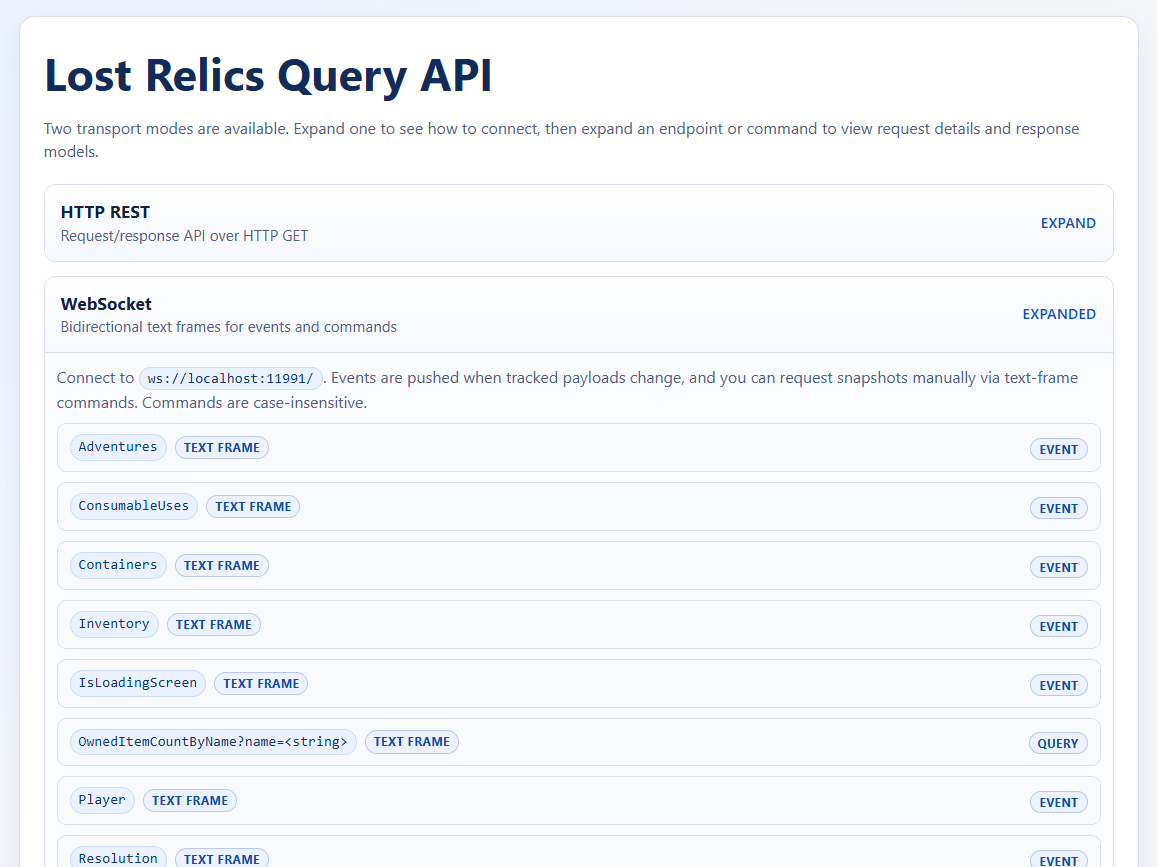This screenshot has height=867, width=1157.
Task: Click the TEXT FRAME pill next to Inventory
Action: (213, 624)
